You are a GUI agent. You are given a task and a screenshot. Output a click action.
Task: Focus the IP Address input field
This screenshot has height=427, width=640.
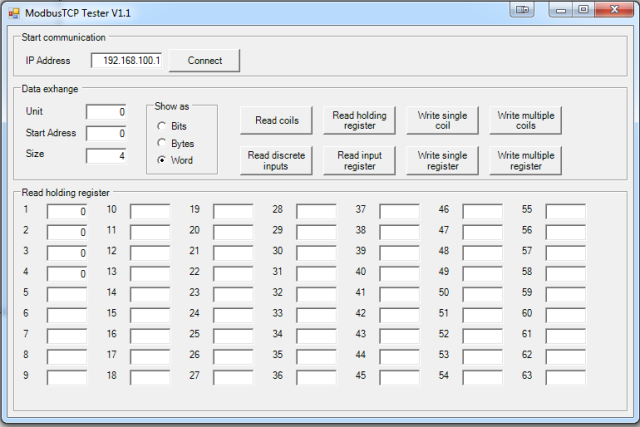(127, 60)
